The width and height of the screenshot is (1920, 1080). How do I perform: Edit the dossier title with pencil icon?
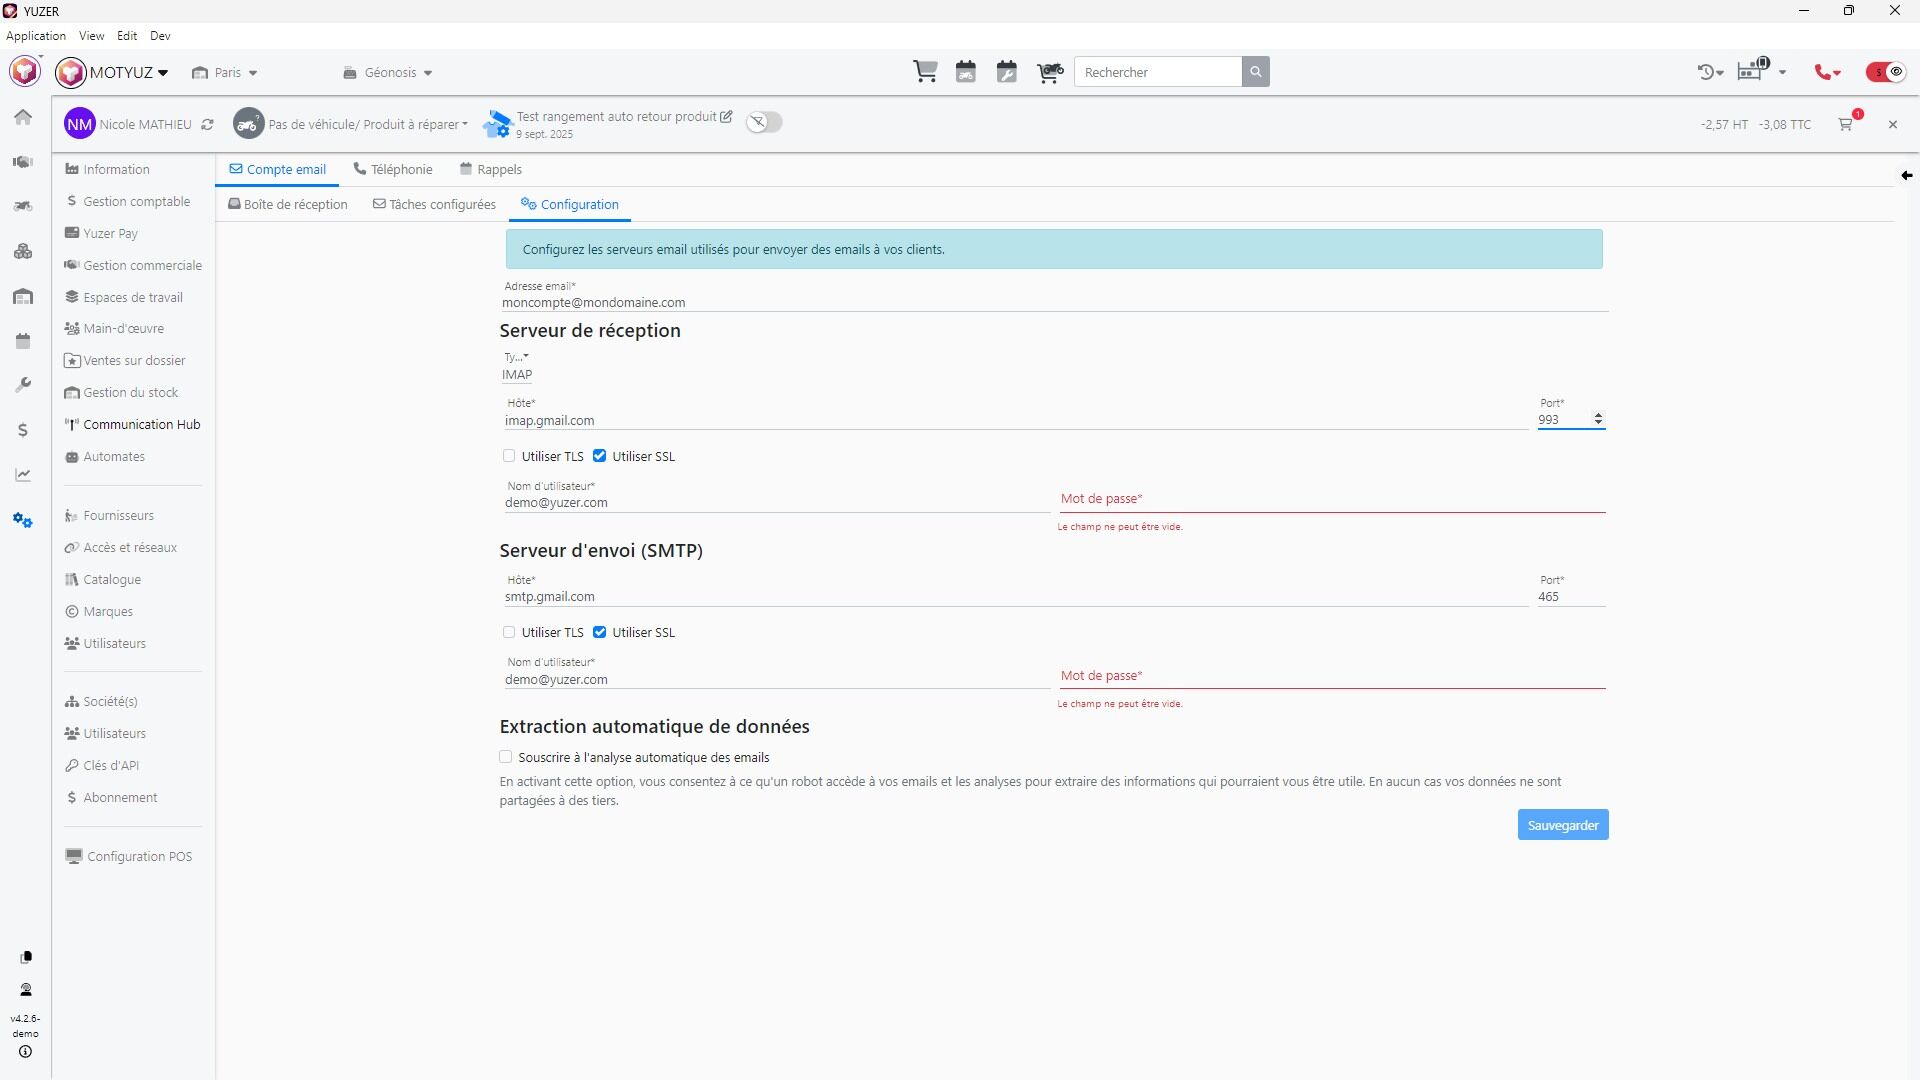tap(727, 117)
